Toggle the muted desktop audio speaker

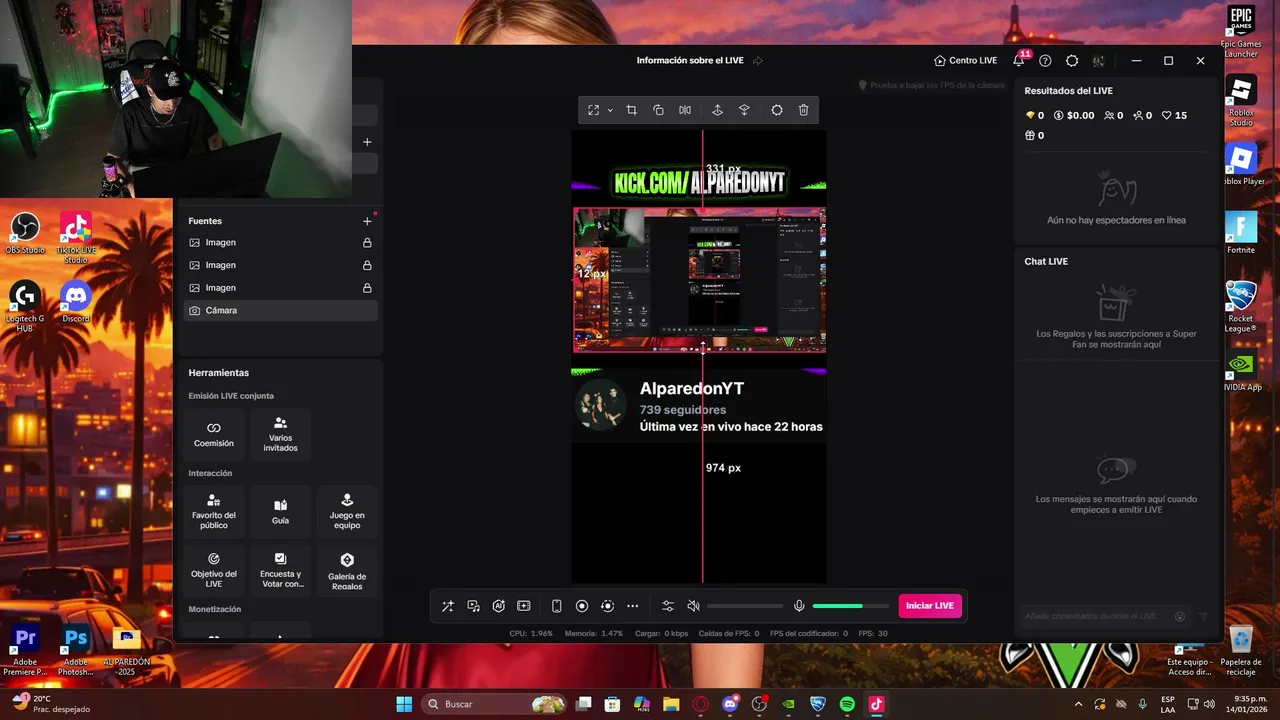pos(694,606)
